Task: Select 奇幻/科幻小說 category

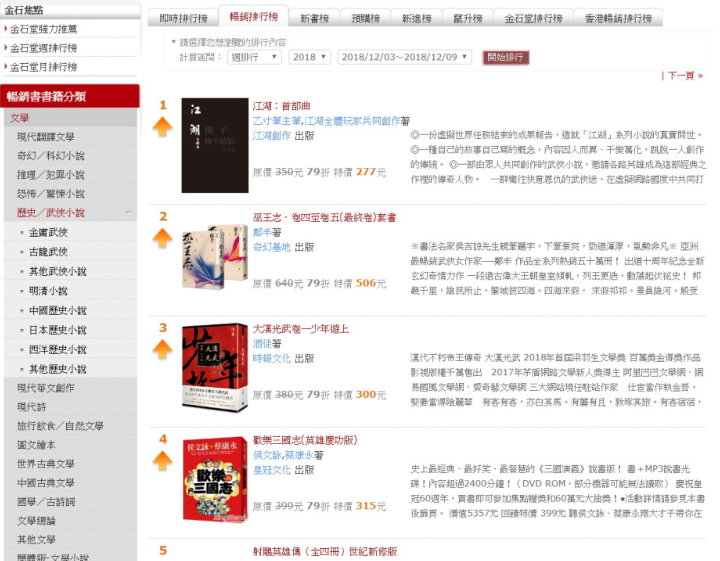Action: (x=51, y=156)
